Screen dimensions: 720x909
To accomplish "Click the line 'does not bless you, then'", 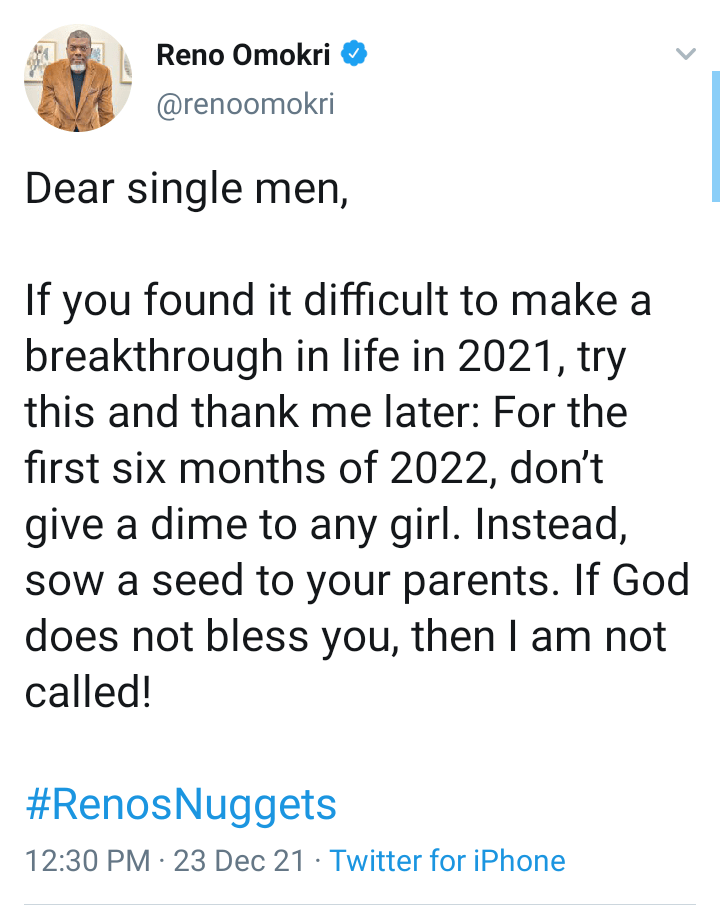I will click(x=345, y=638).
